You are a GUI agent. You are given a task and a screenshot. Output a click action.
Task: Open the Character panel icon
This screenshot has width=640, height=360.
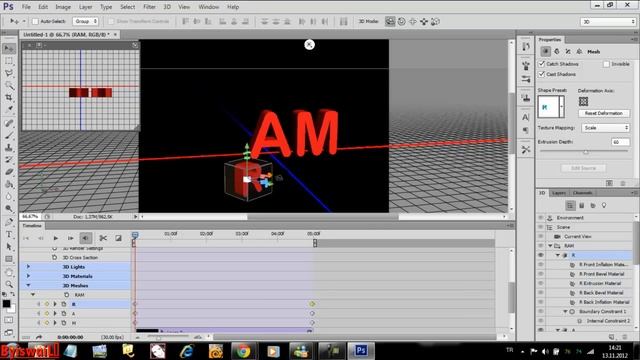[x=526, y=117]
